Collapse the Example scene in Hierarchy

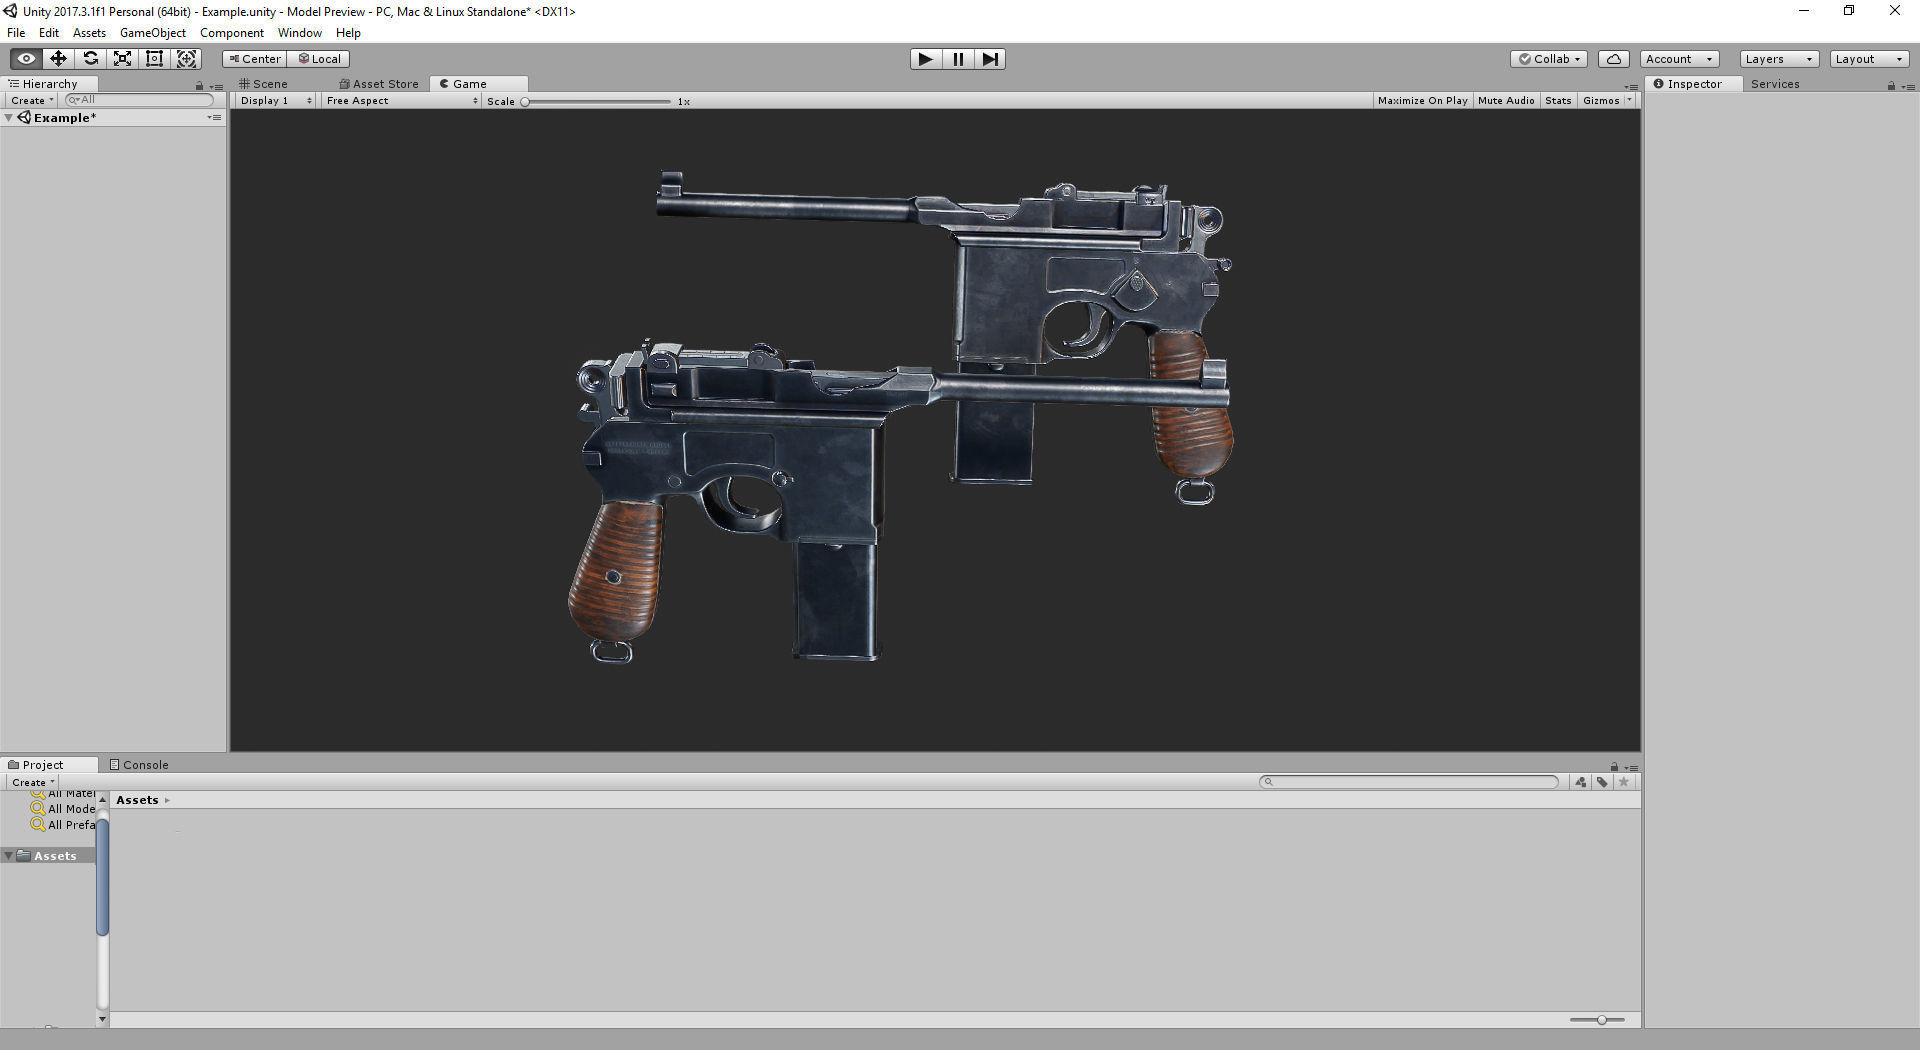click(x=9, y=118)
